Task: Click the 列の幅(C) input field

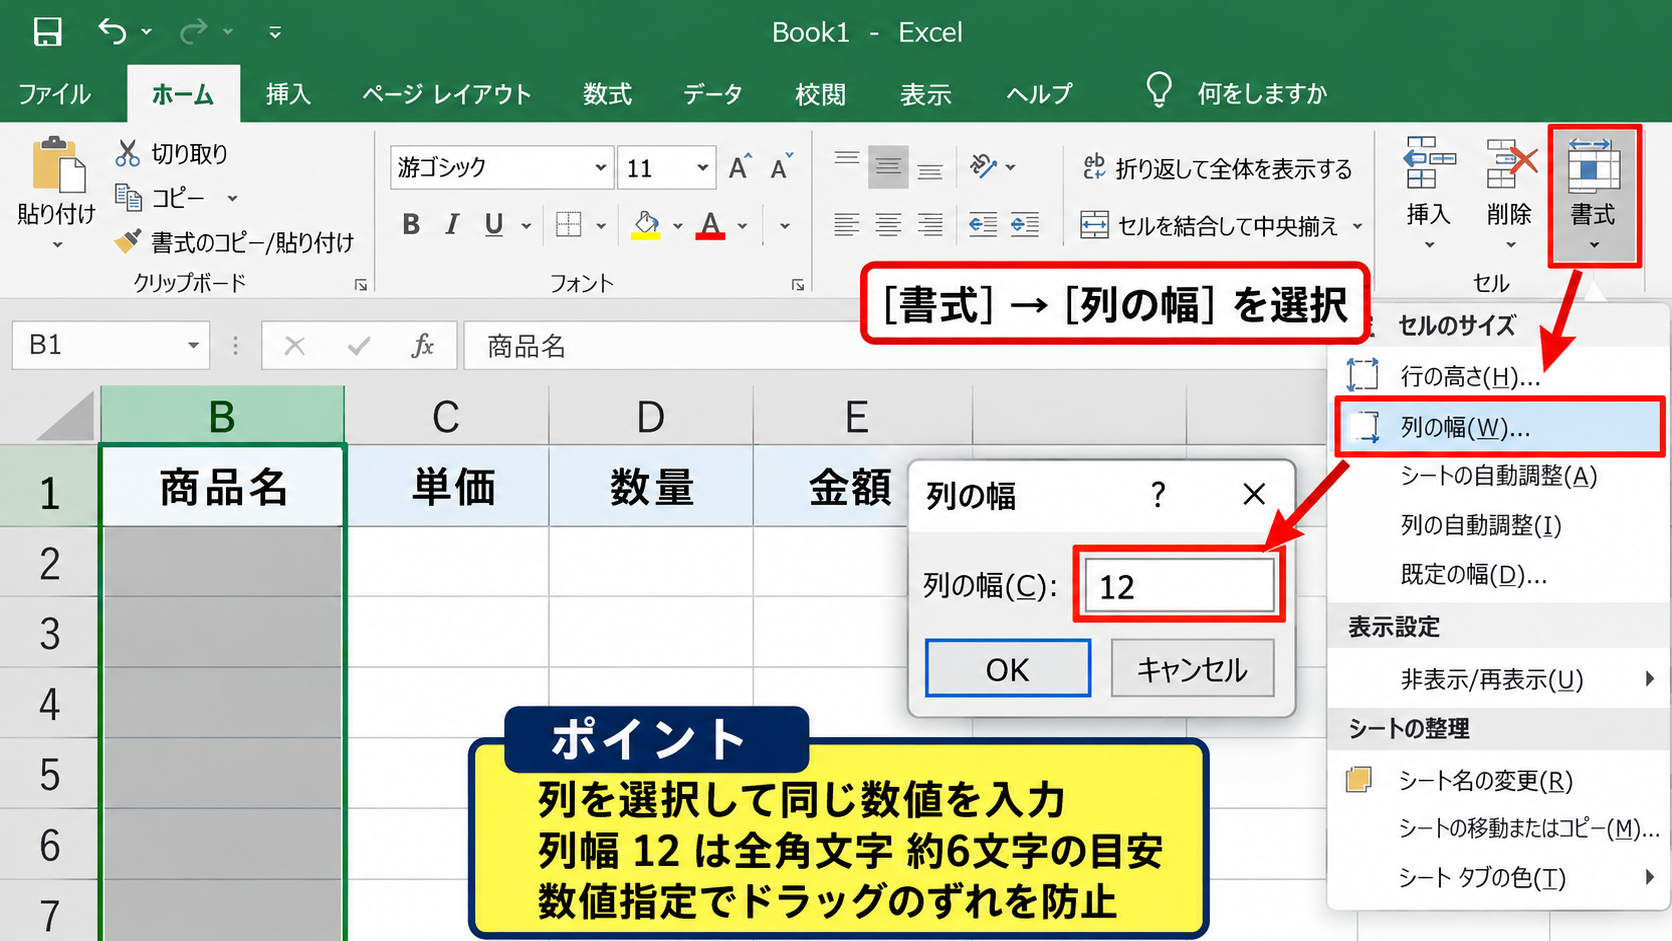Action: [x=1178, y=586]
